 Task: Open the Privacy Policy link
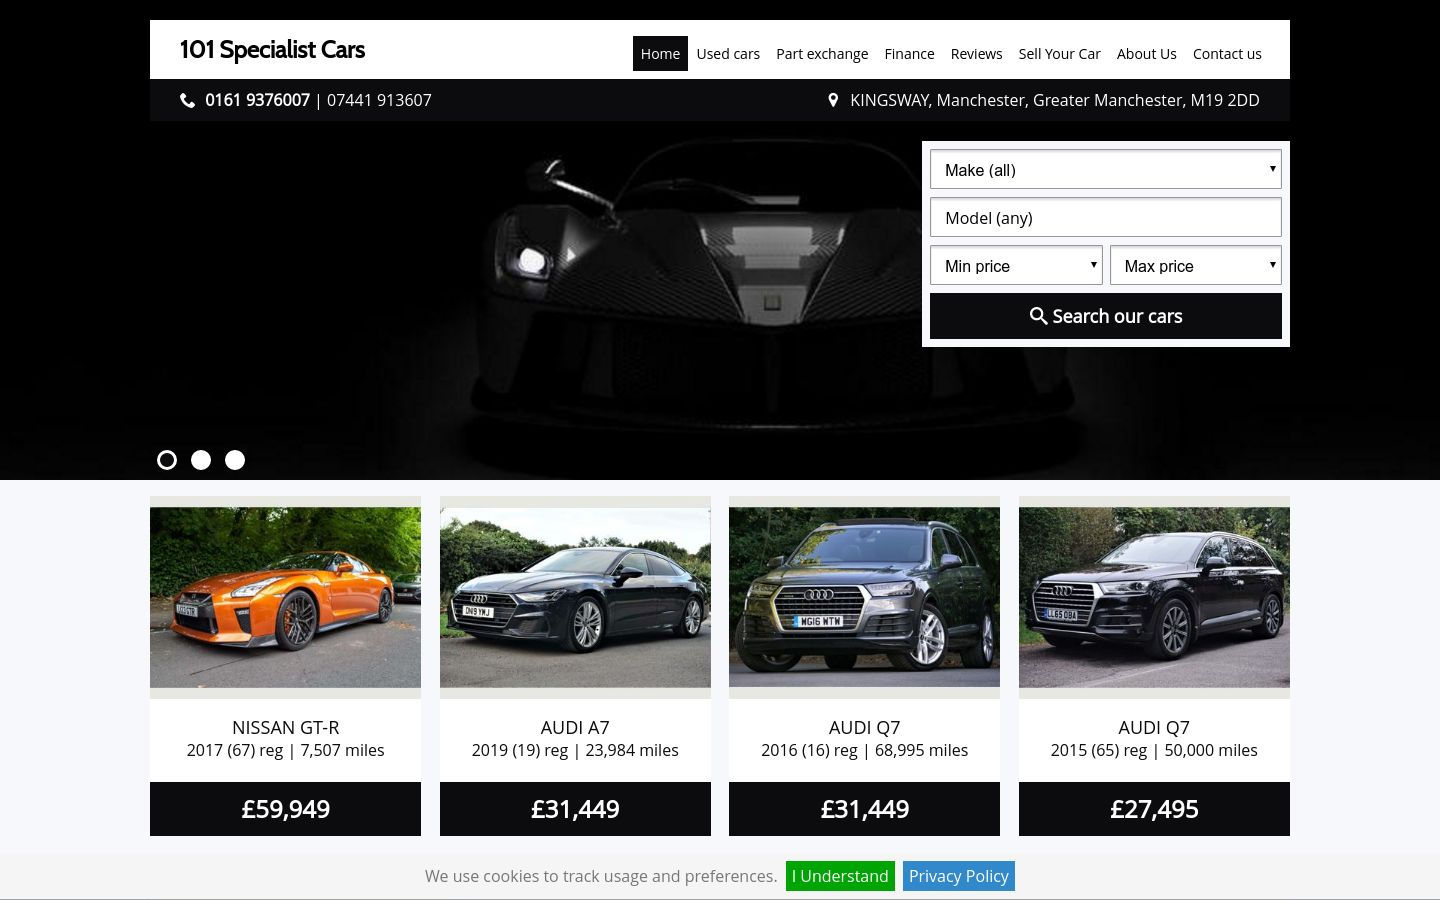click(x=959, y=876)
